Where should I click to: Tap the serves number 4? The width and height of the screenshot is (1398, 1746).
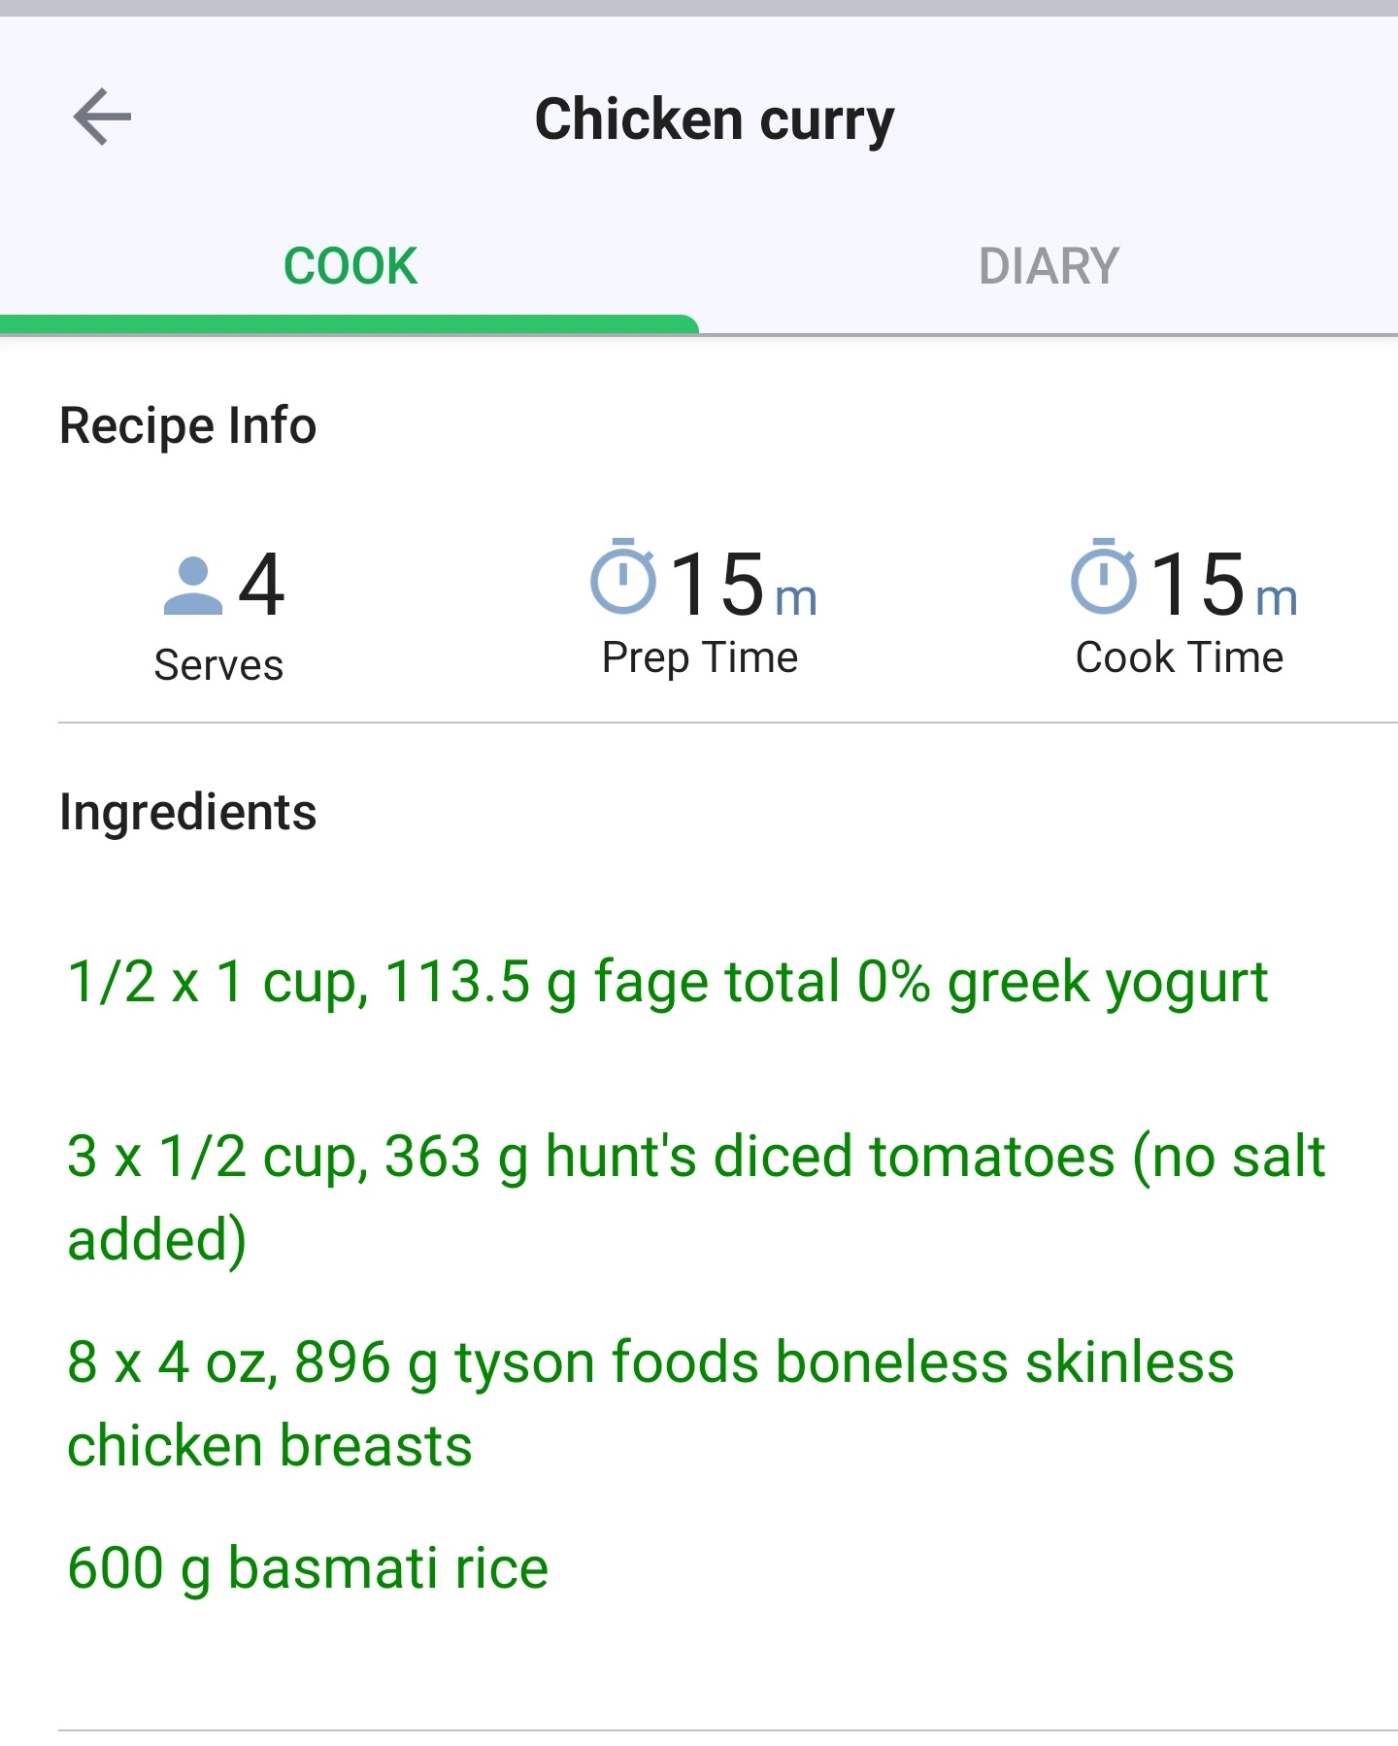[x=261, y=585]
